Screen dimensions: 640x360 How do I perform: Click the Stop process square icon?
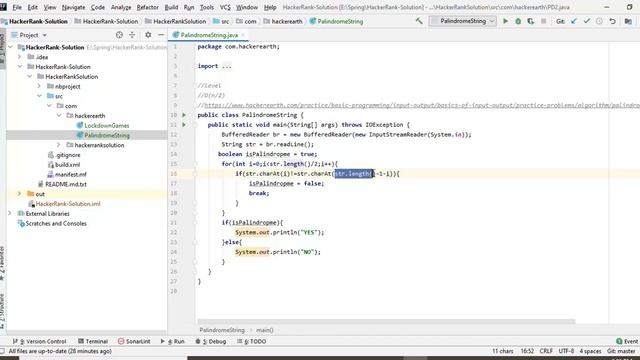[543, 21]
